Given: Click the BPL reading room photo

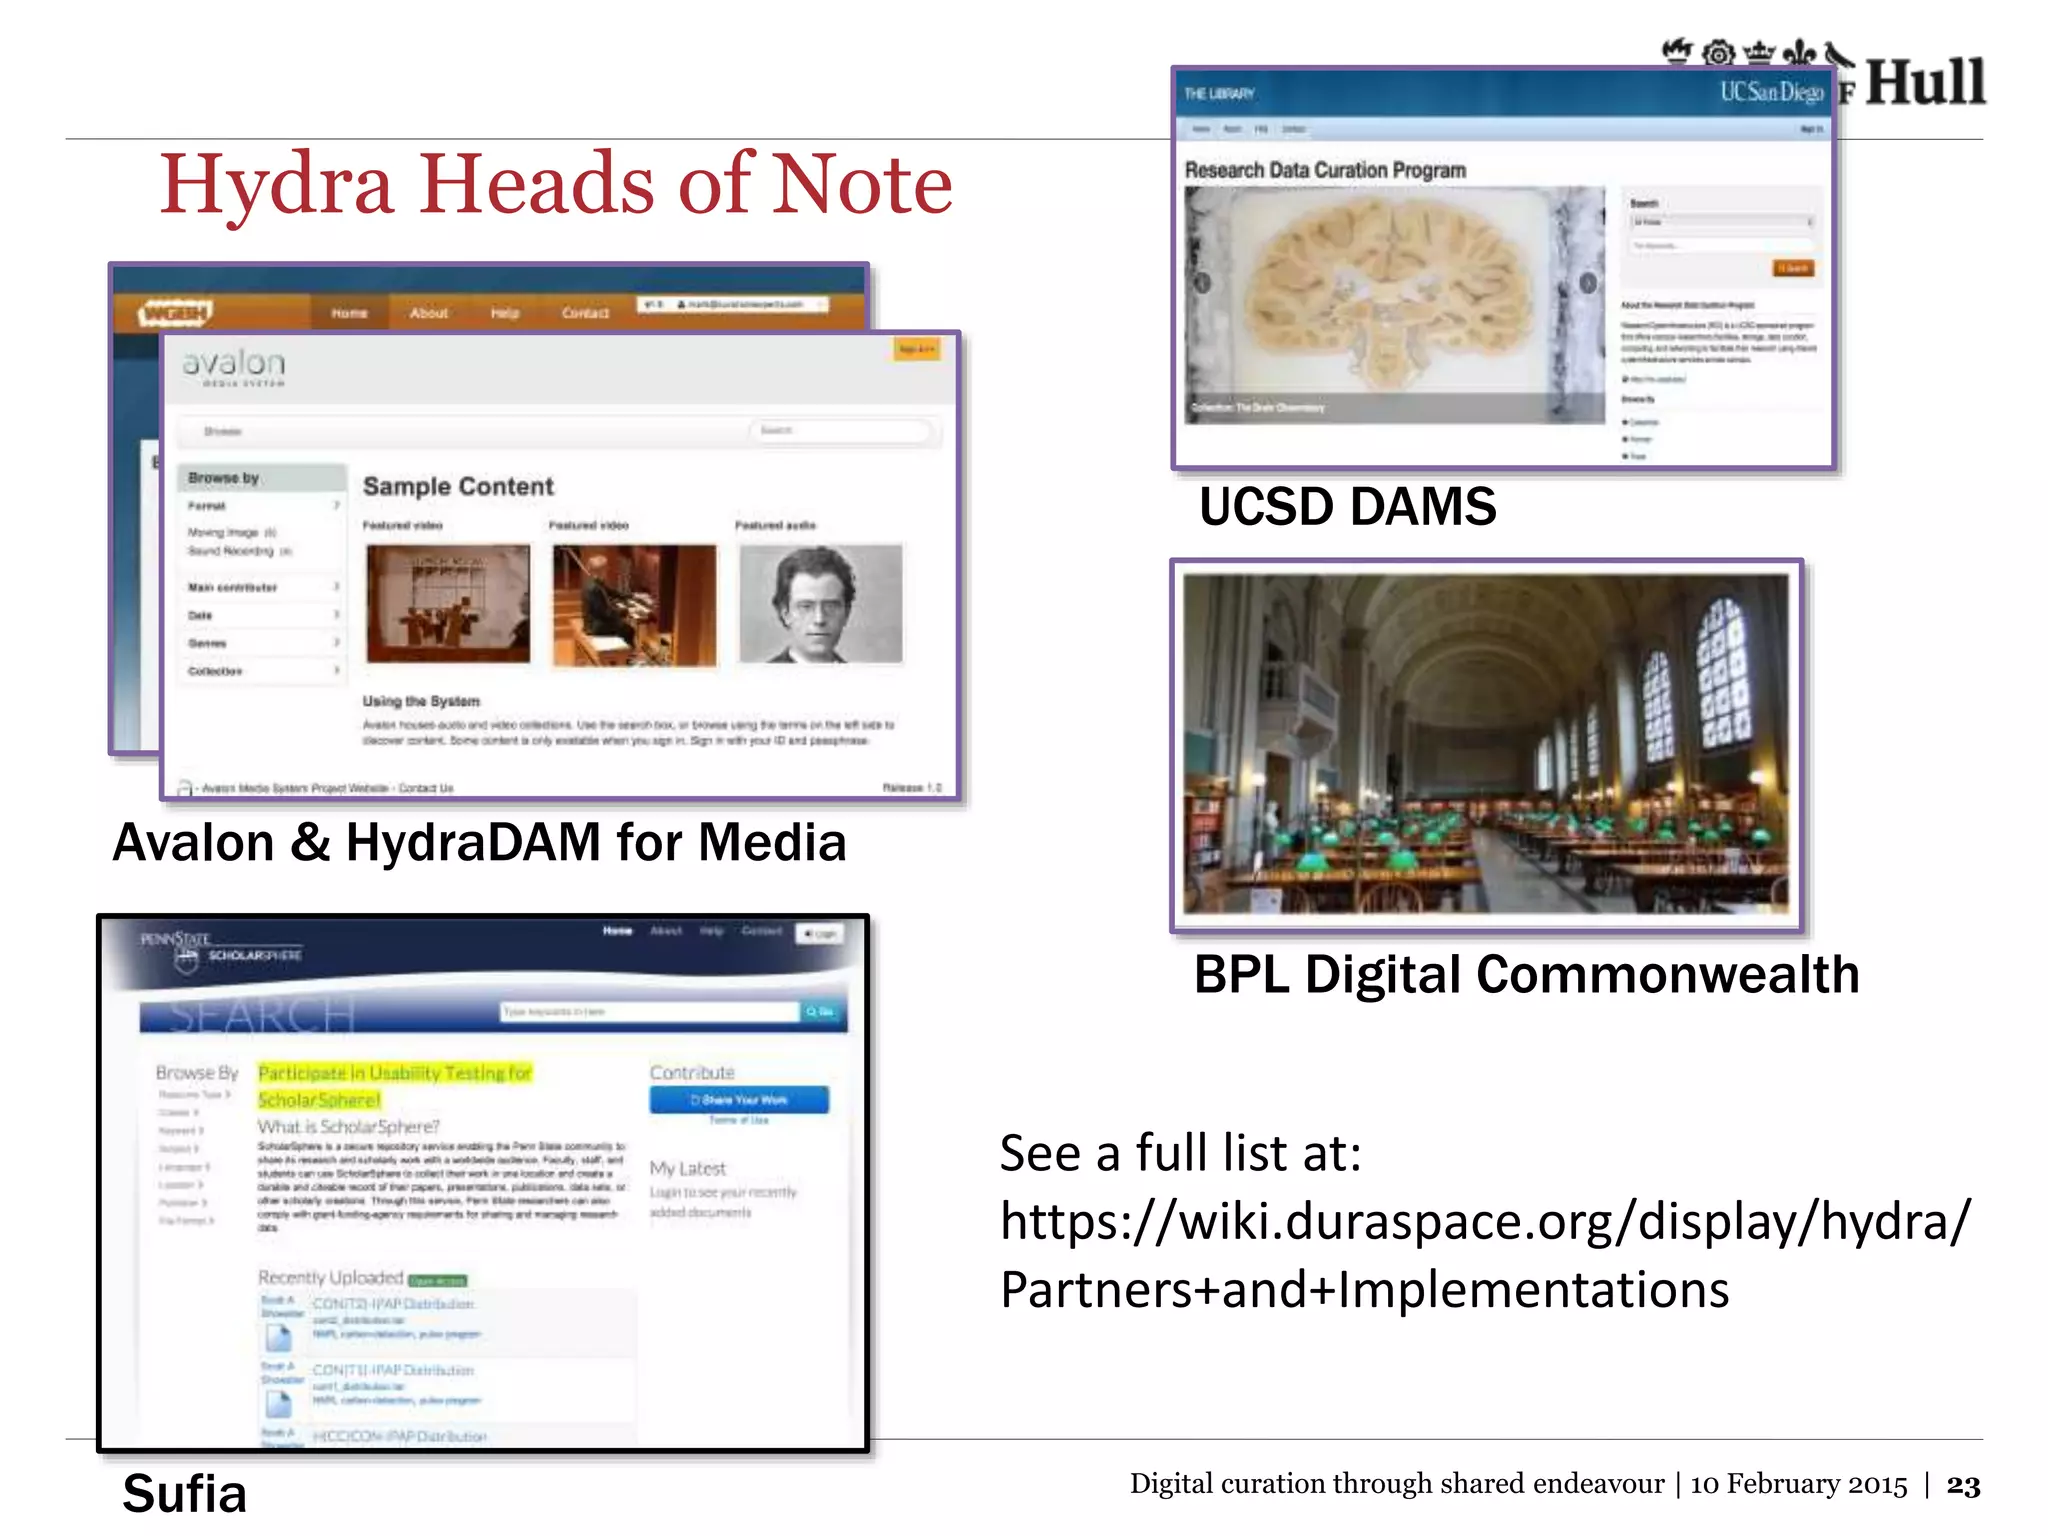Looking at the screenshot, I should tap(1487, 744).
